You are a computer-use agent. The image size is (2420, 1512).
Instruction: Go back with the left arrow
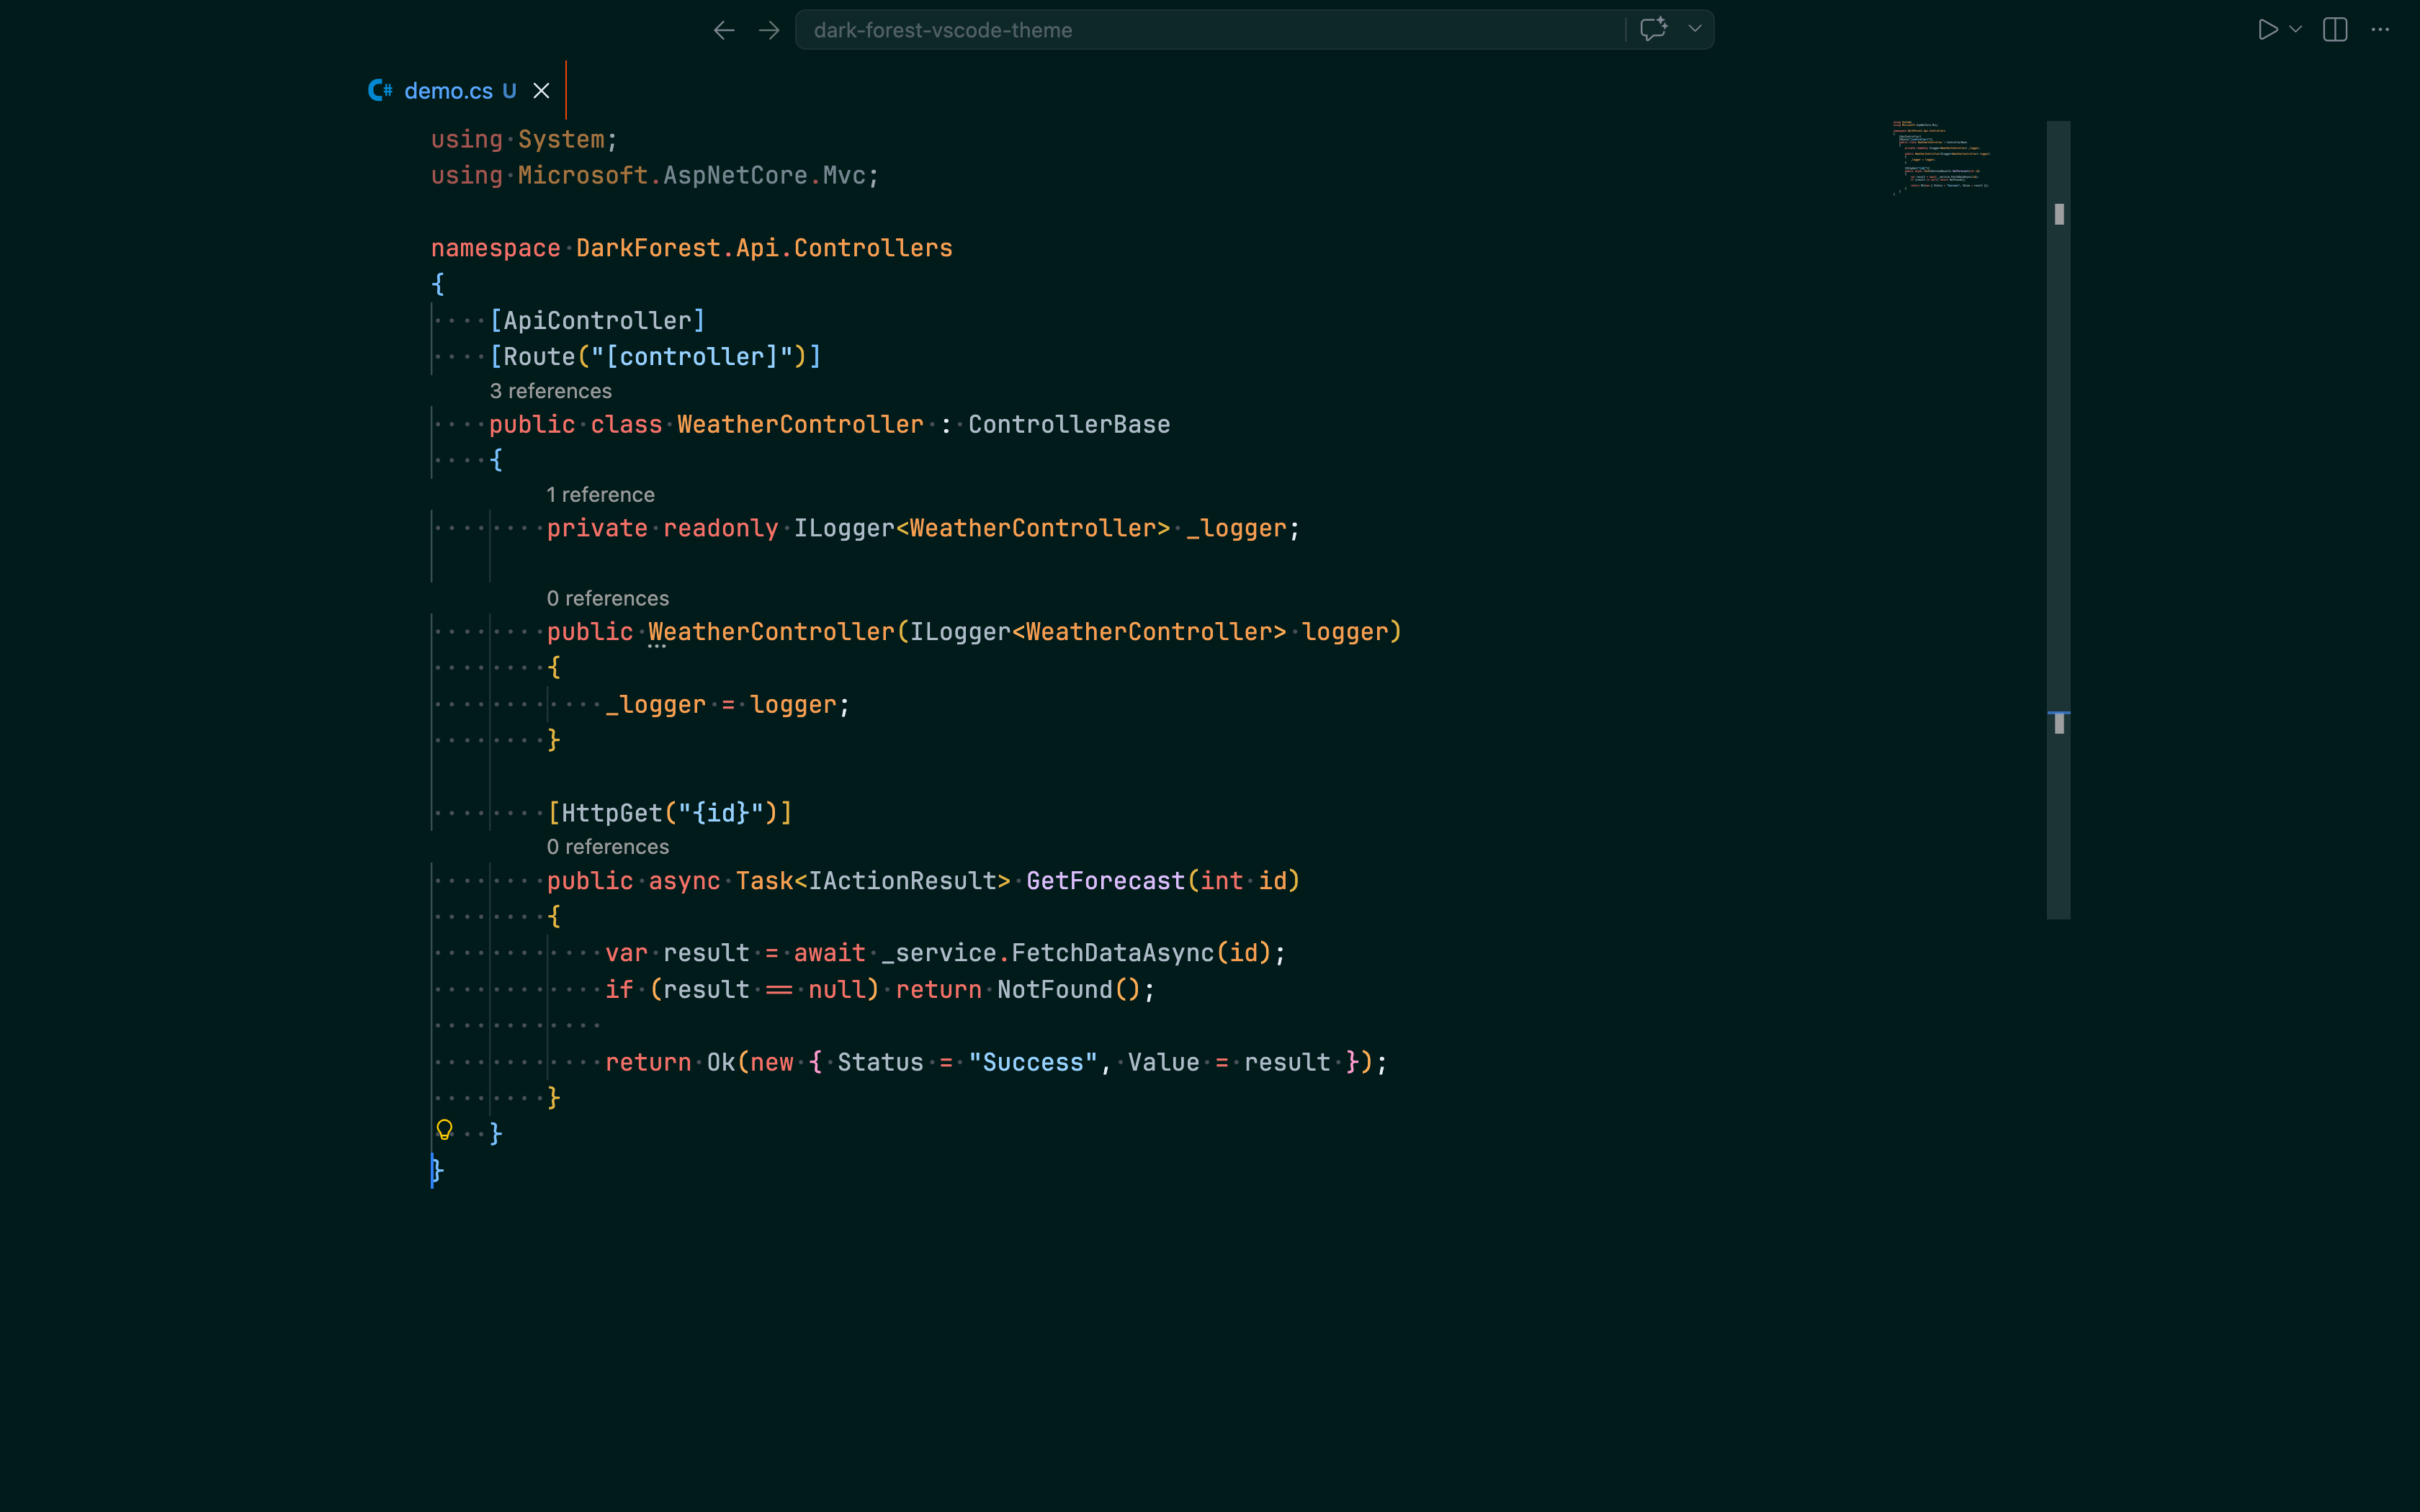[724, 30]
